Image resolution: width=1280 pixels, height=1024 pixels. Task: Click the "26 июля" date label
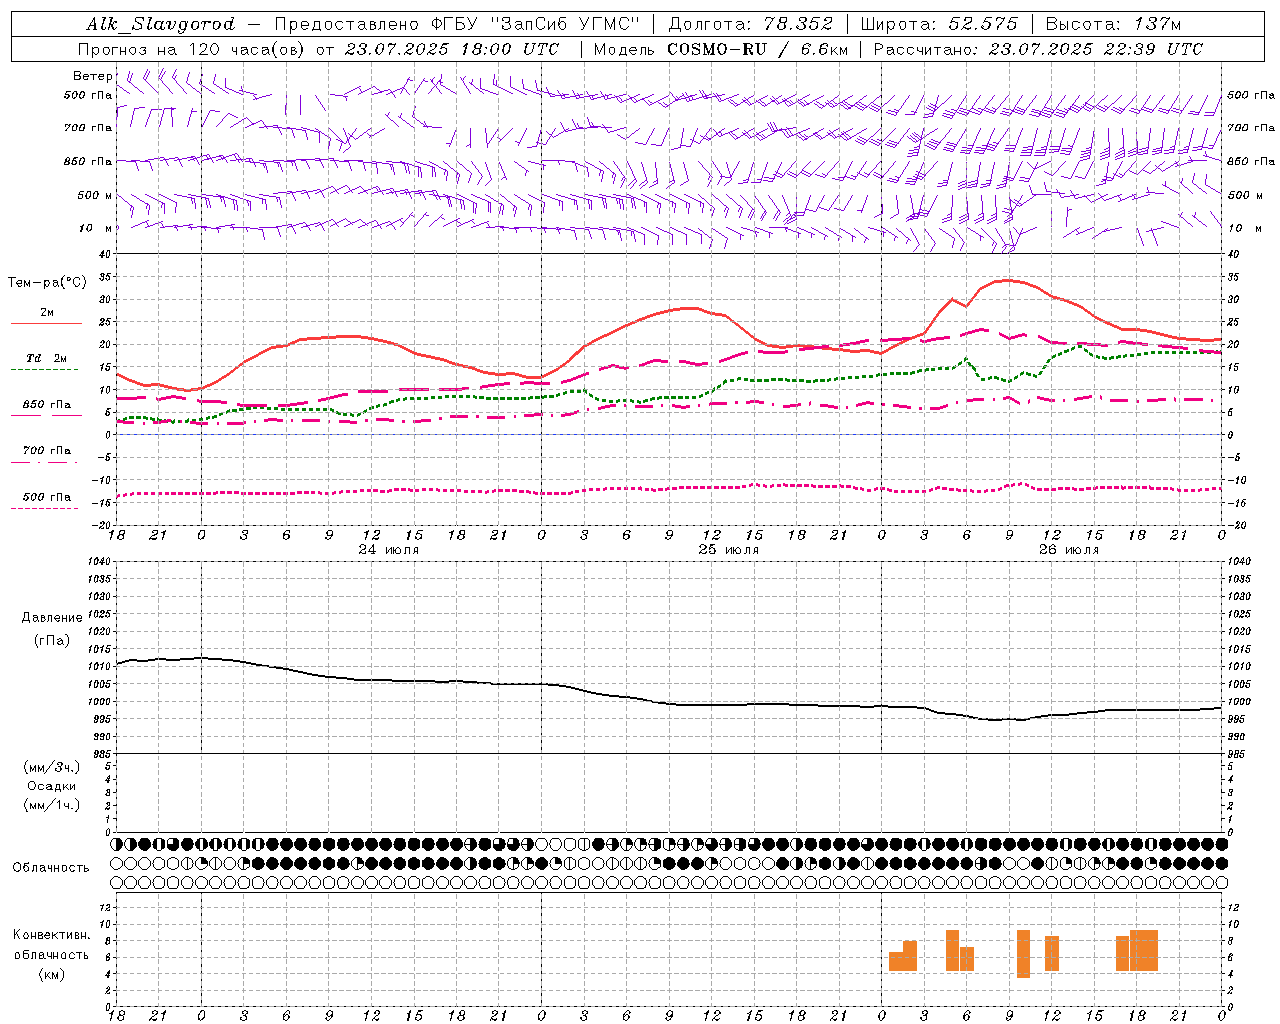coord(1069,550)
